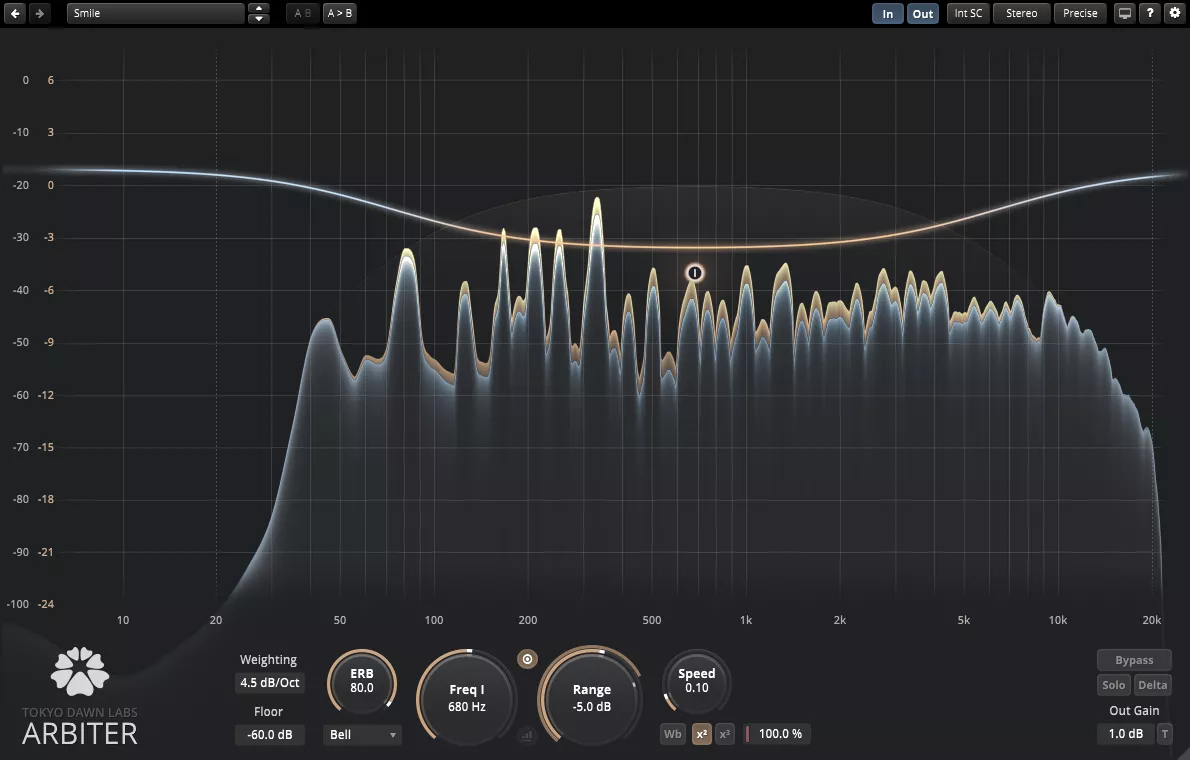
Task: Select the Stereo channel mode
Action: pos(1021,13)
